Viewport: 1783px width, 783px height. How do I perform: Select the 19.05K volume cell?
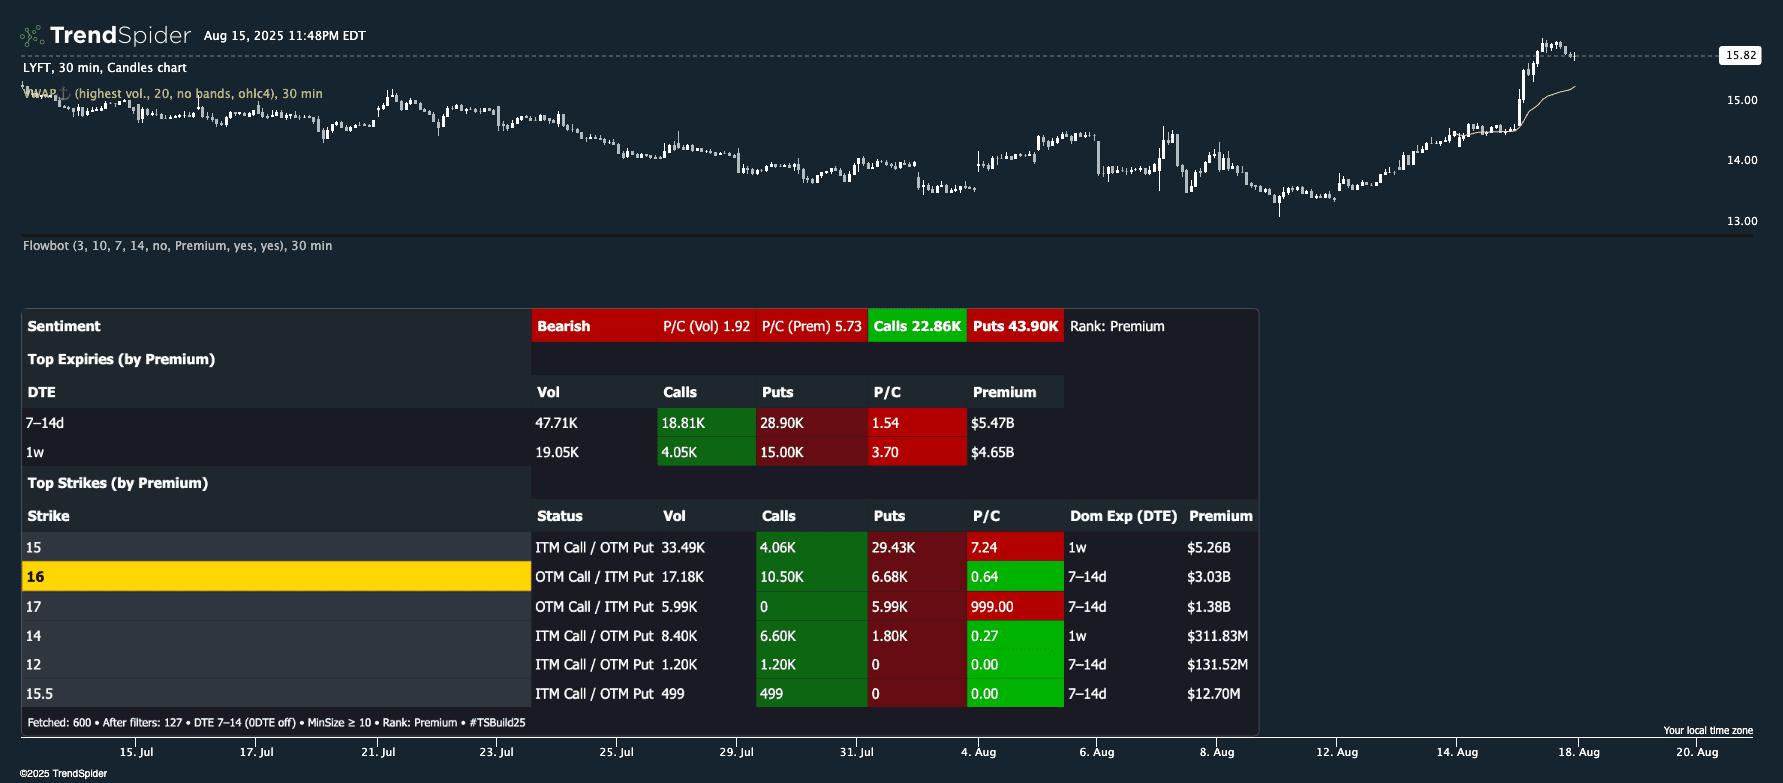pyautogui.click(x=556, y=452)
